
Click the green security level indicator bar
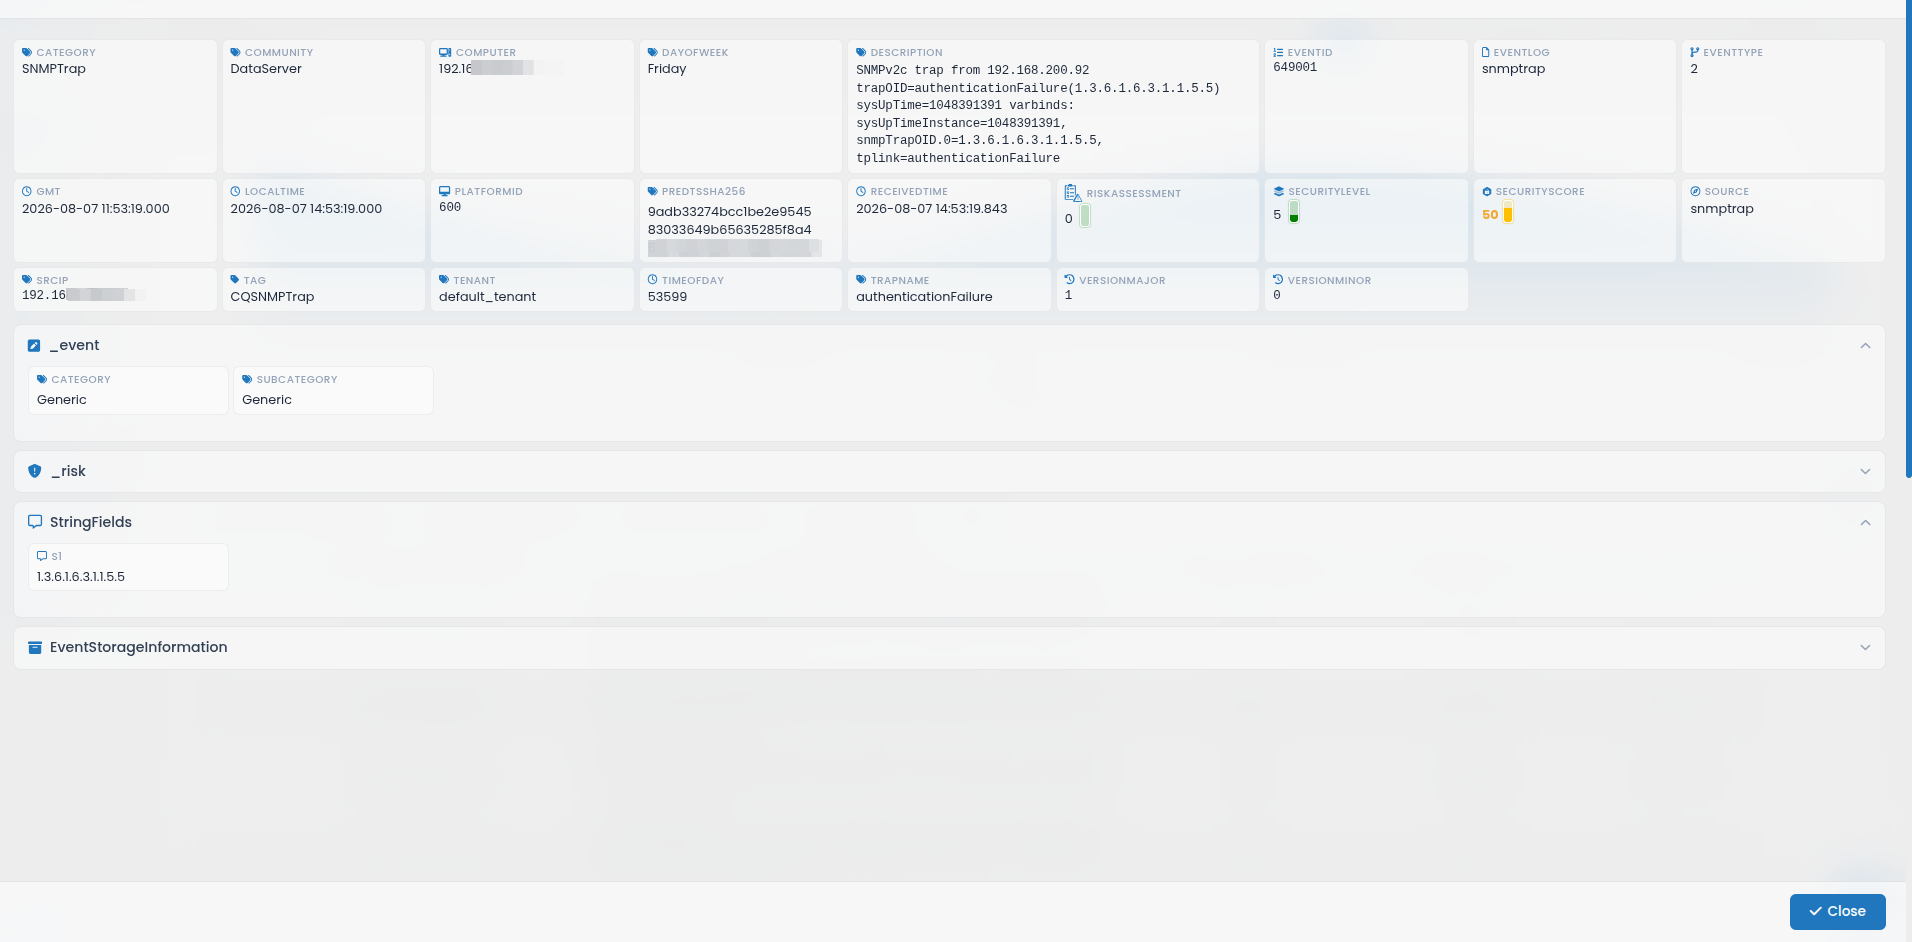click(1294, 212)
